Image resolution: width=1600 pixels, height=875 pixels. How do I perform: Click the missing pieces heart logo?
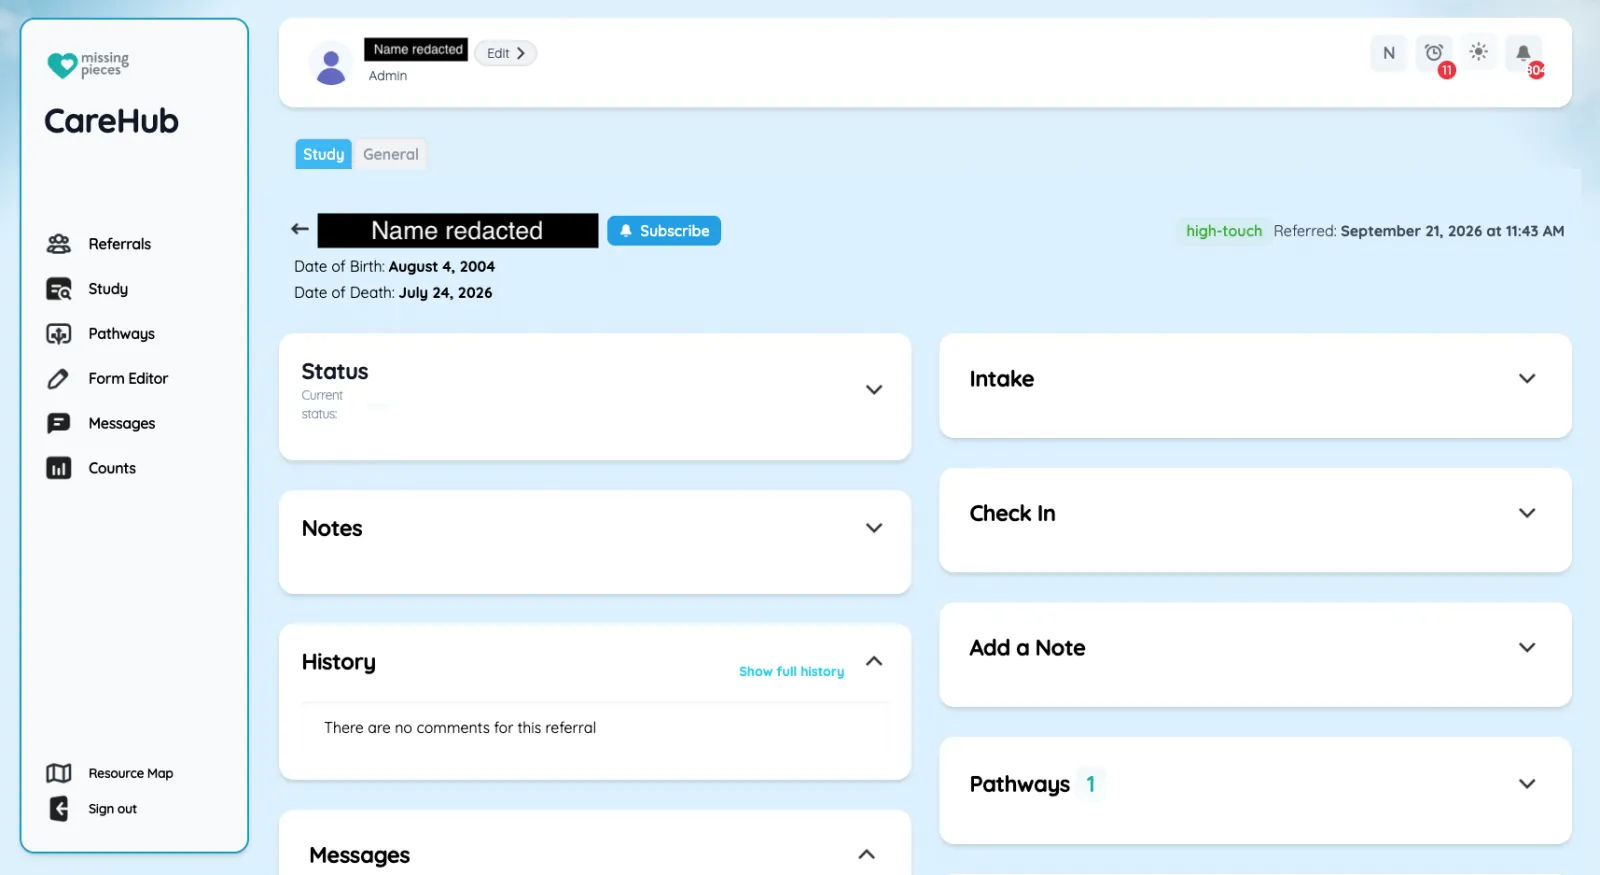pos(62,65)
